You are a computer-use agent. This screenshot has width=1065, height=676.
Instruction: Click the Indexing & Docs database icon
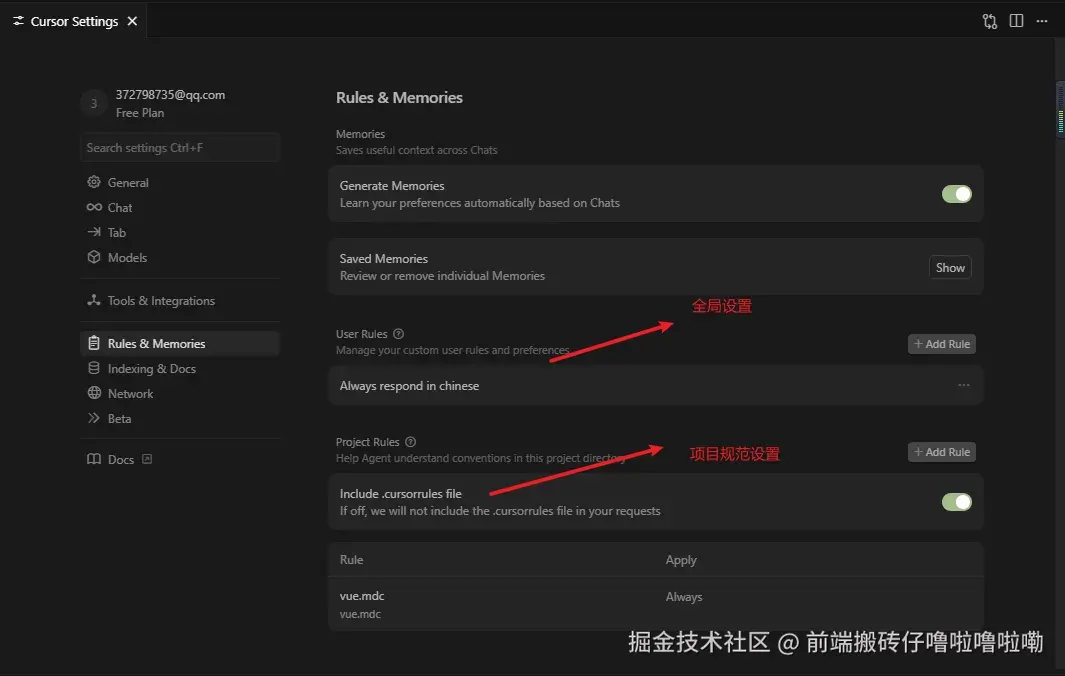[94, 368]
